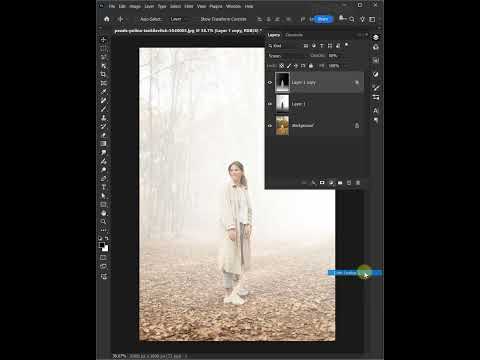Viewport: 480px width, 360px height.
Task: Click the Create new group folder icon
Action: (340, 183)
